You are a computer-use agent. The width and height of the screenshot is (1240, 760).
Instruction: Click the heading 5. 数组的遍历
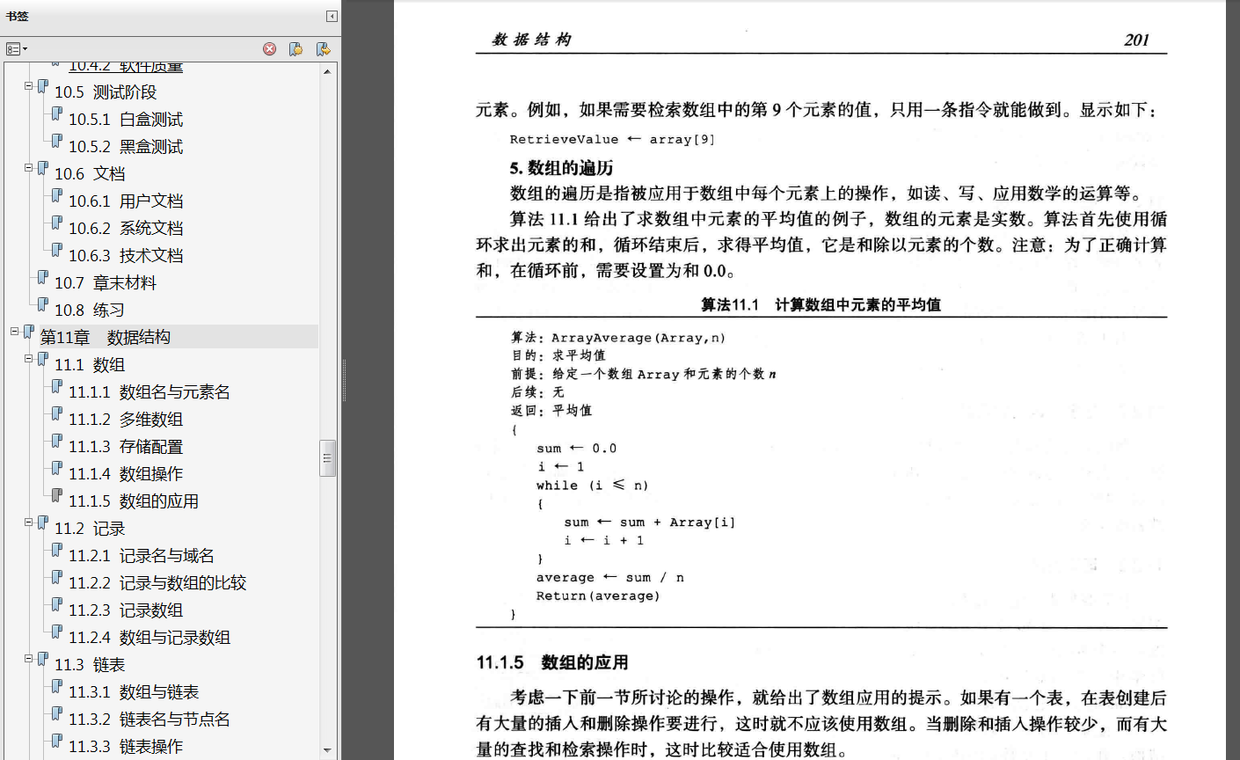point(561,167)
